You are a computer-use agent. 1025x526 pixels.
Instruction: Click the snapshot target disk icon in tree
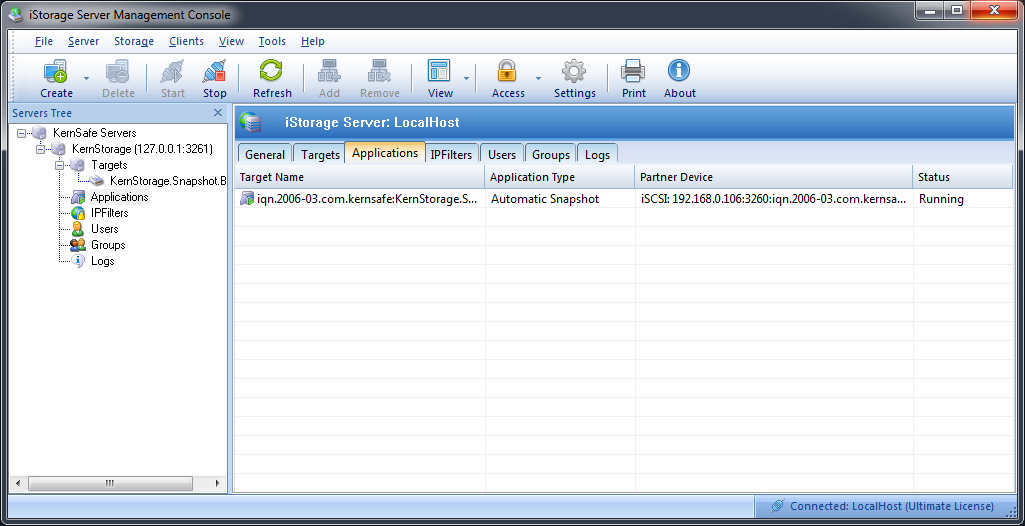pos(97,181)
